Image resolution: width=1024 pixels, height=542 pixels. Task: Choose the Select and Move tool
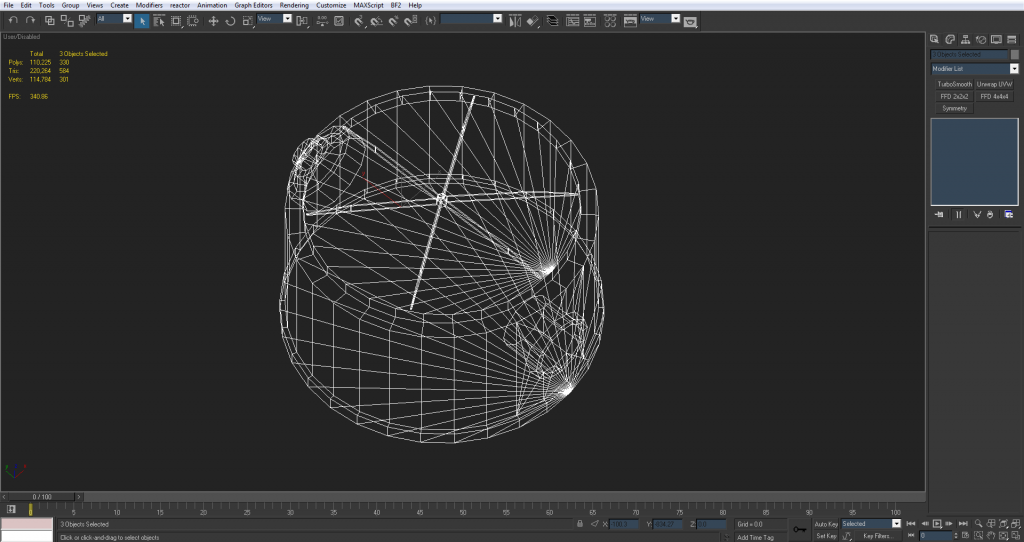point(213,20)
